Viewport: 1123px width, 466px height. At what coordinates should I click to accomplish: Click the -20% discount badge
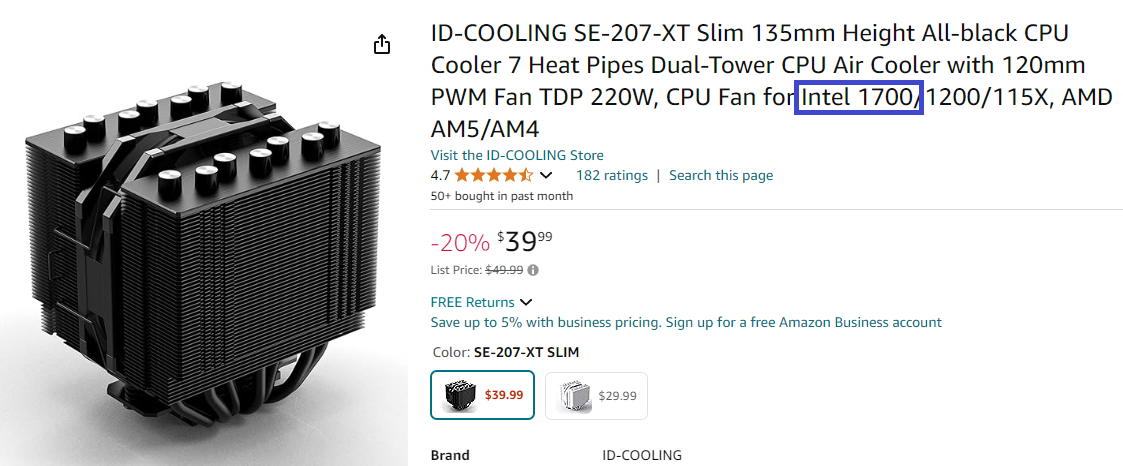(x=460, y=242)
